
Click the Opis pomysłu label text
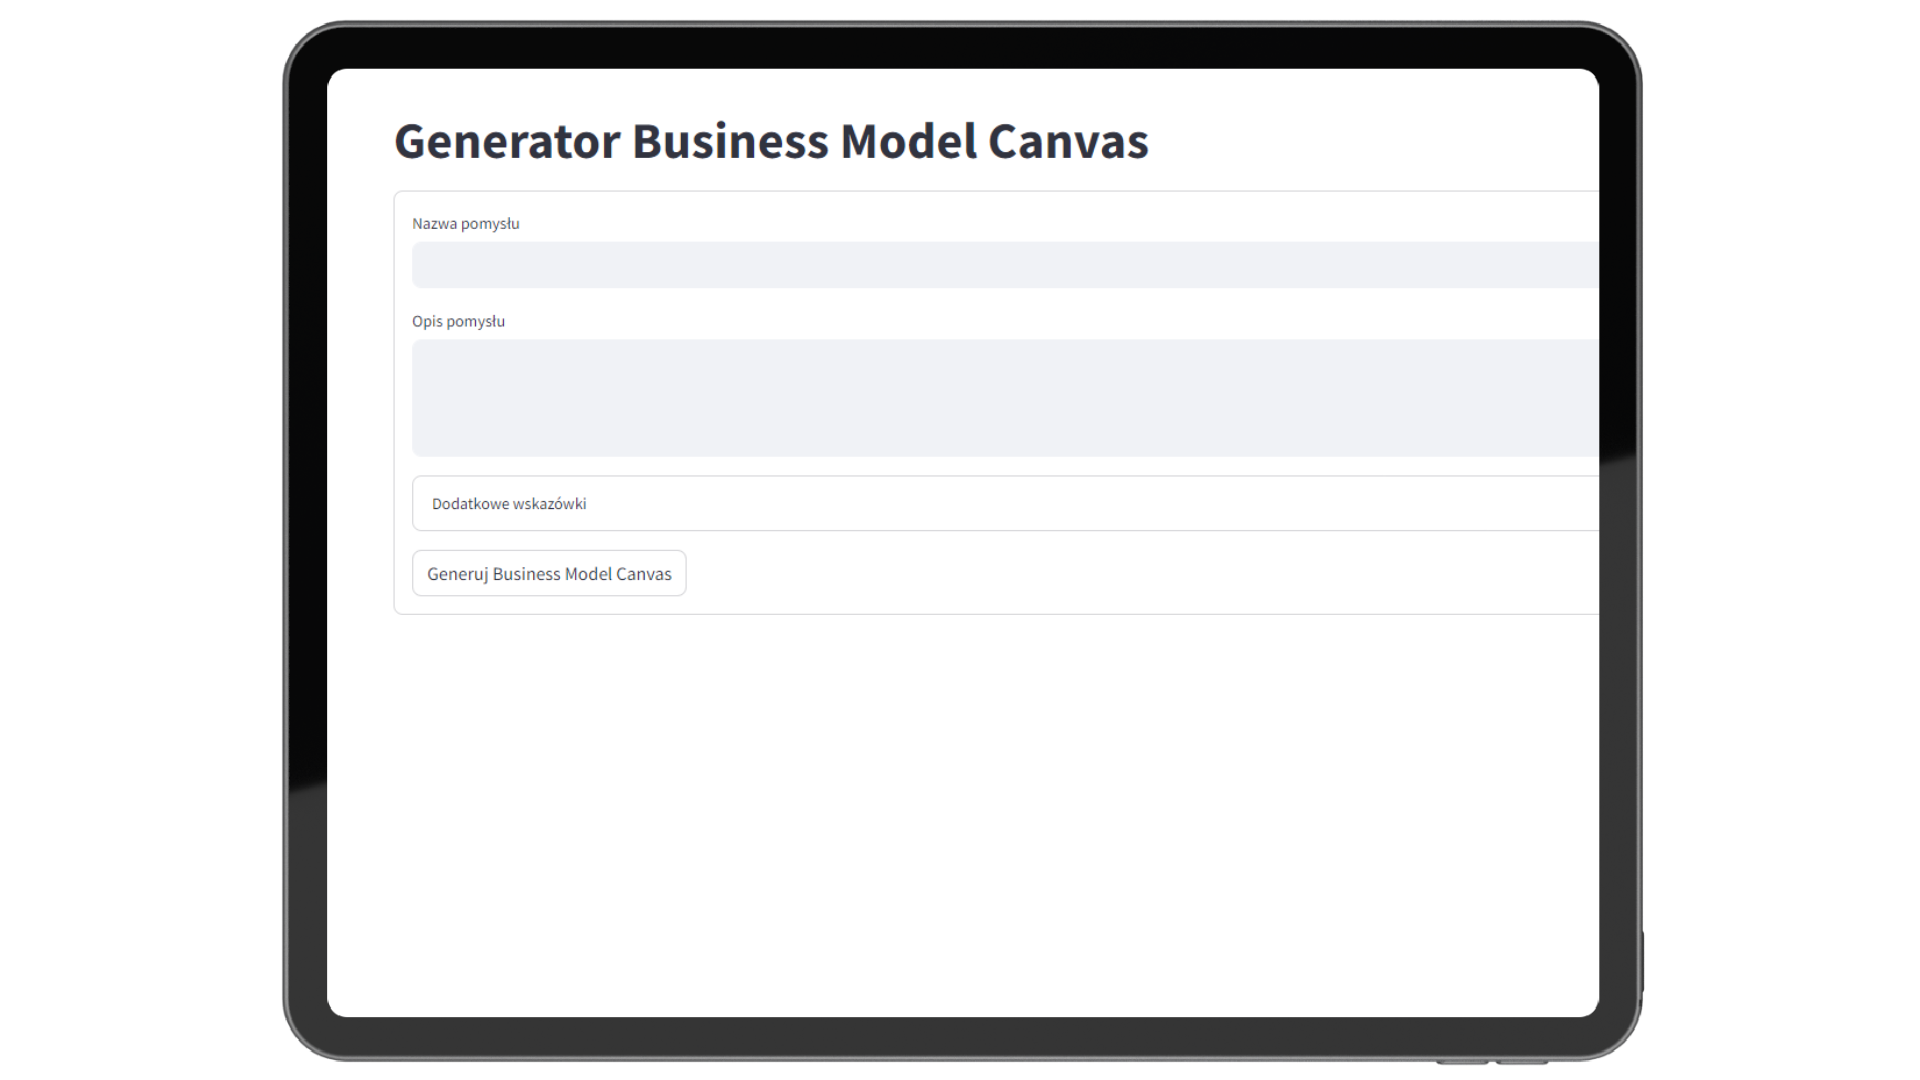pos(458,321)
